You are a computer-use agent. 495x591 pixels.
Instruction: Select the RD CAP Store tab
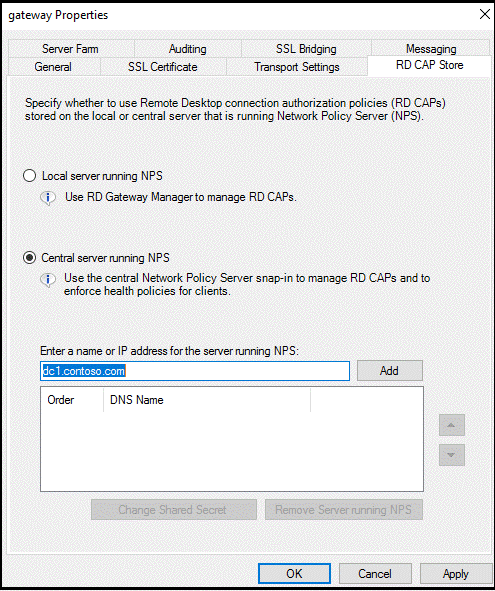[x=429, y=65]
